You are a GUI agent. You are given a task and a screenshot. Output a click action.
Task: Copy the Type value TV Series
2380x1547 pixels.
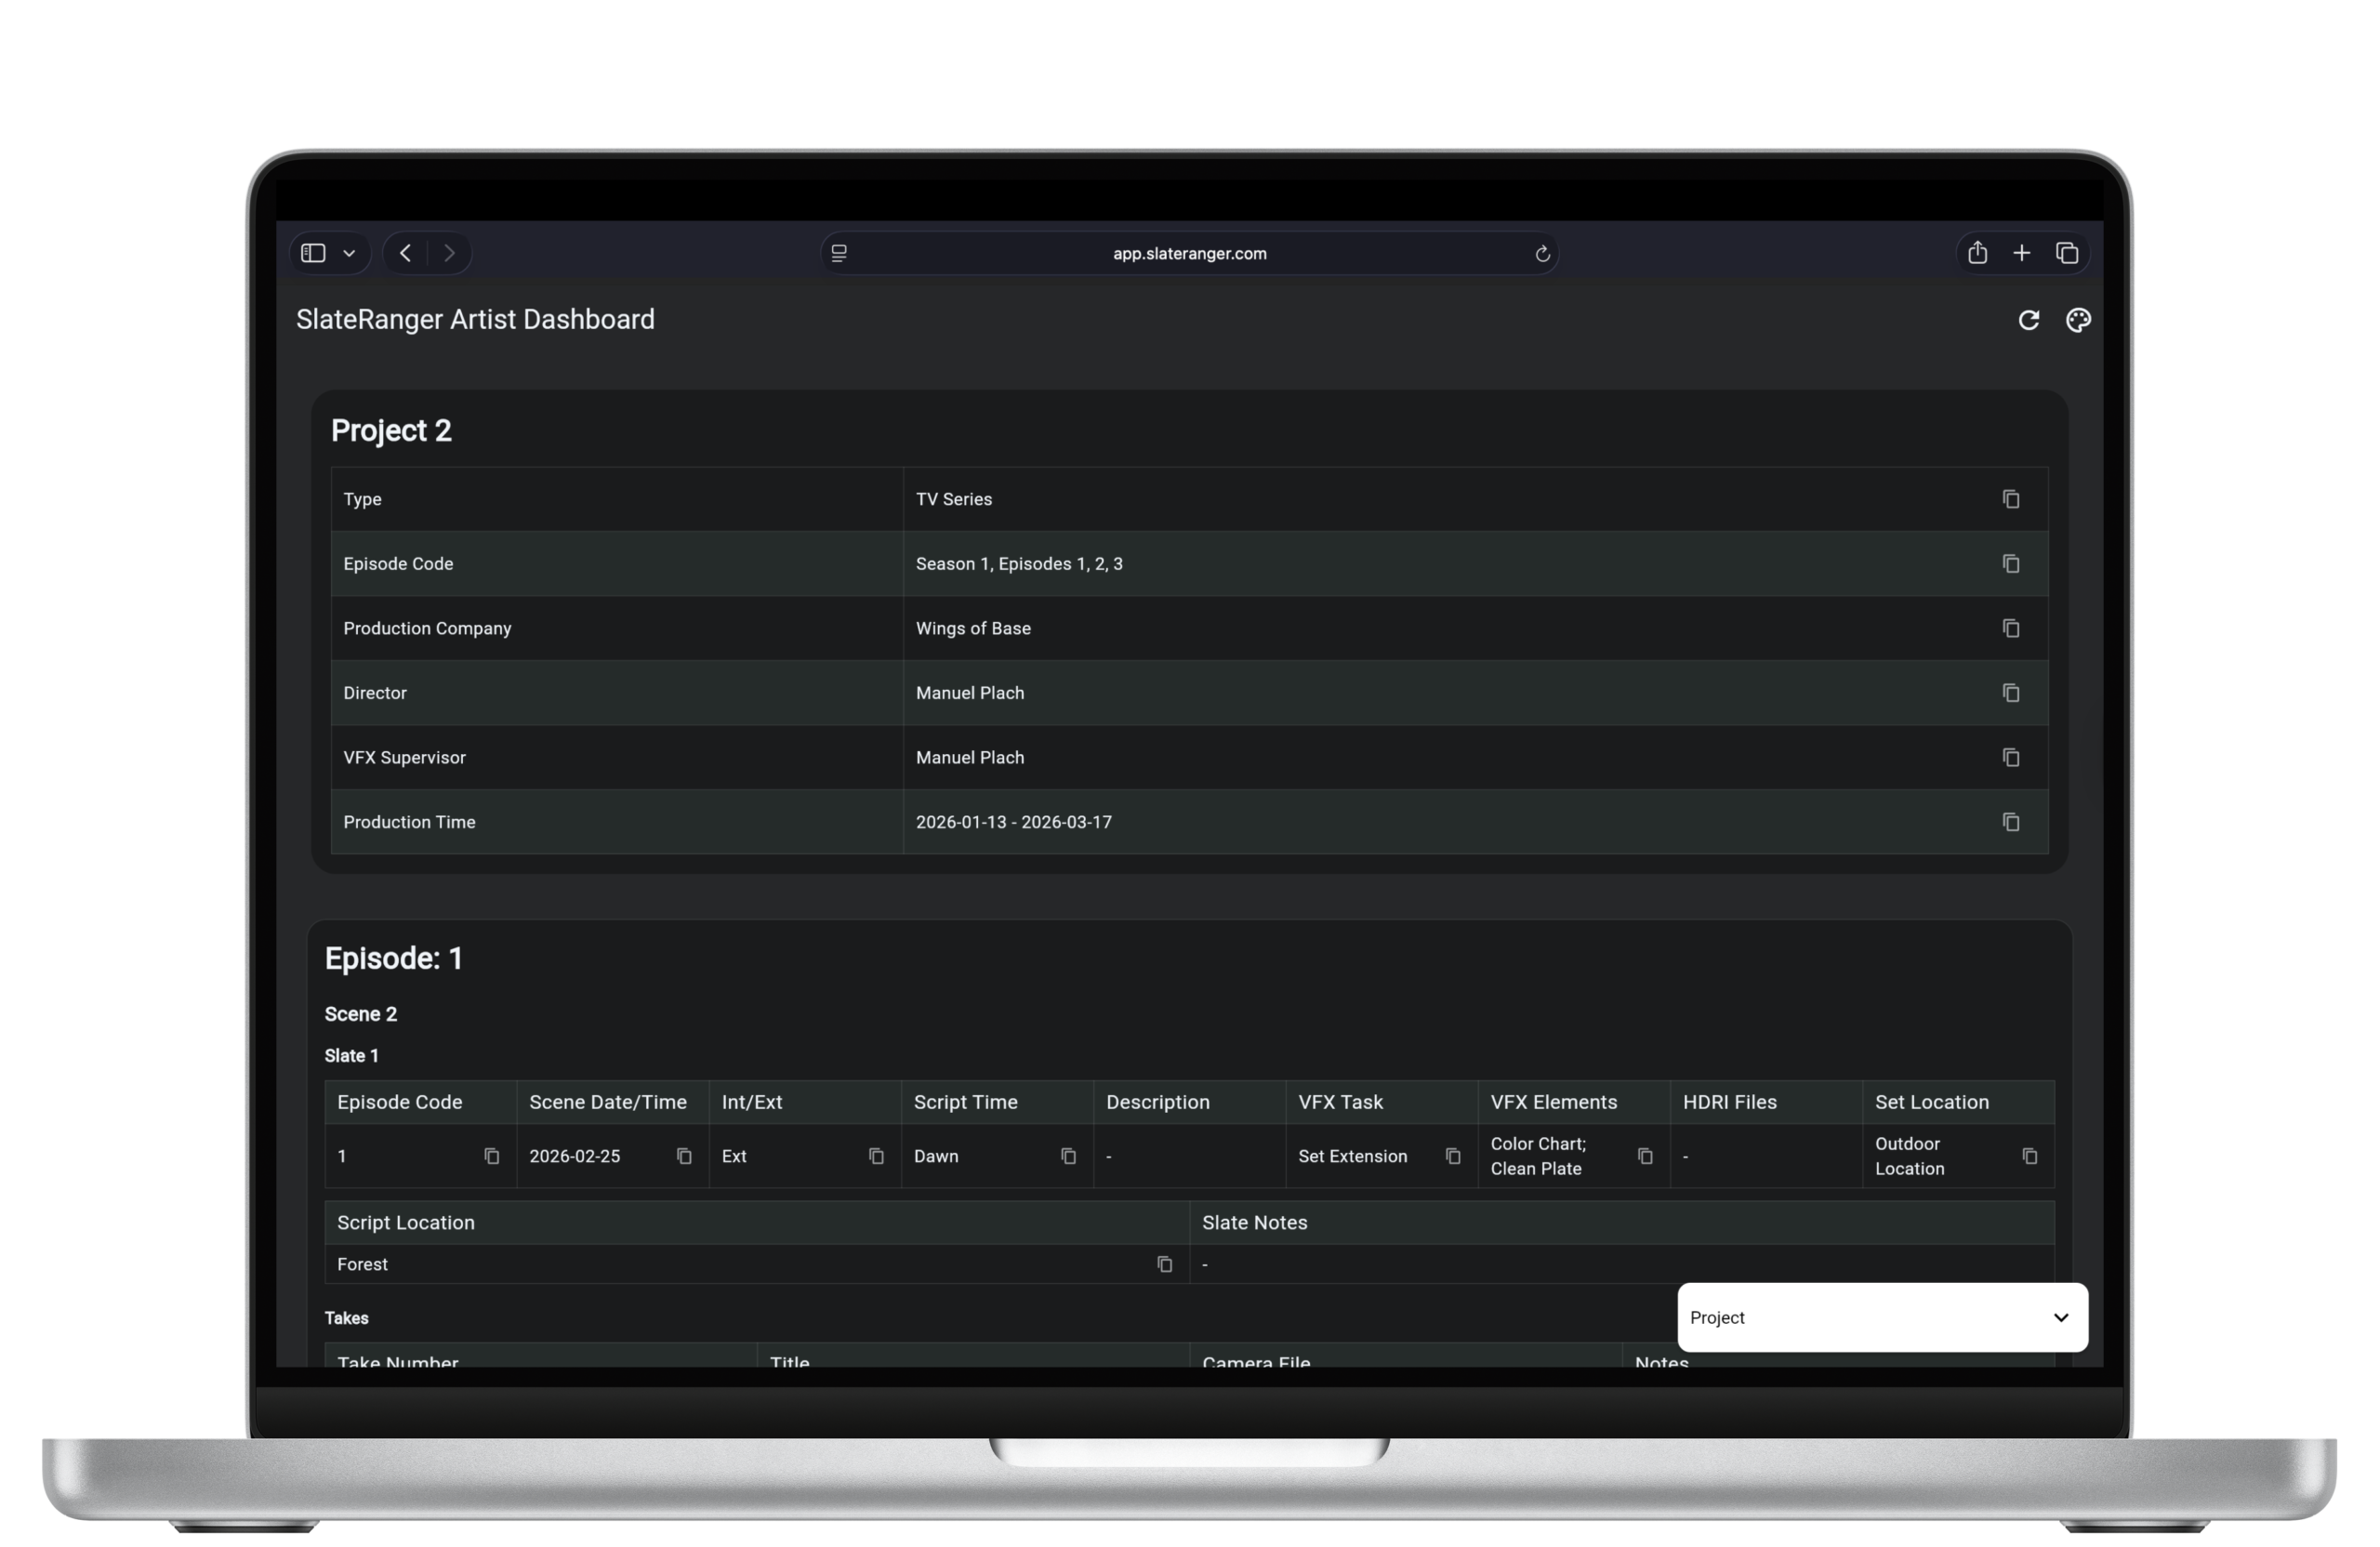[2010, 499]
